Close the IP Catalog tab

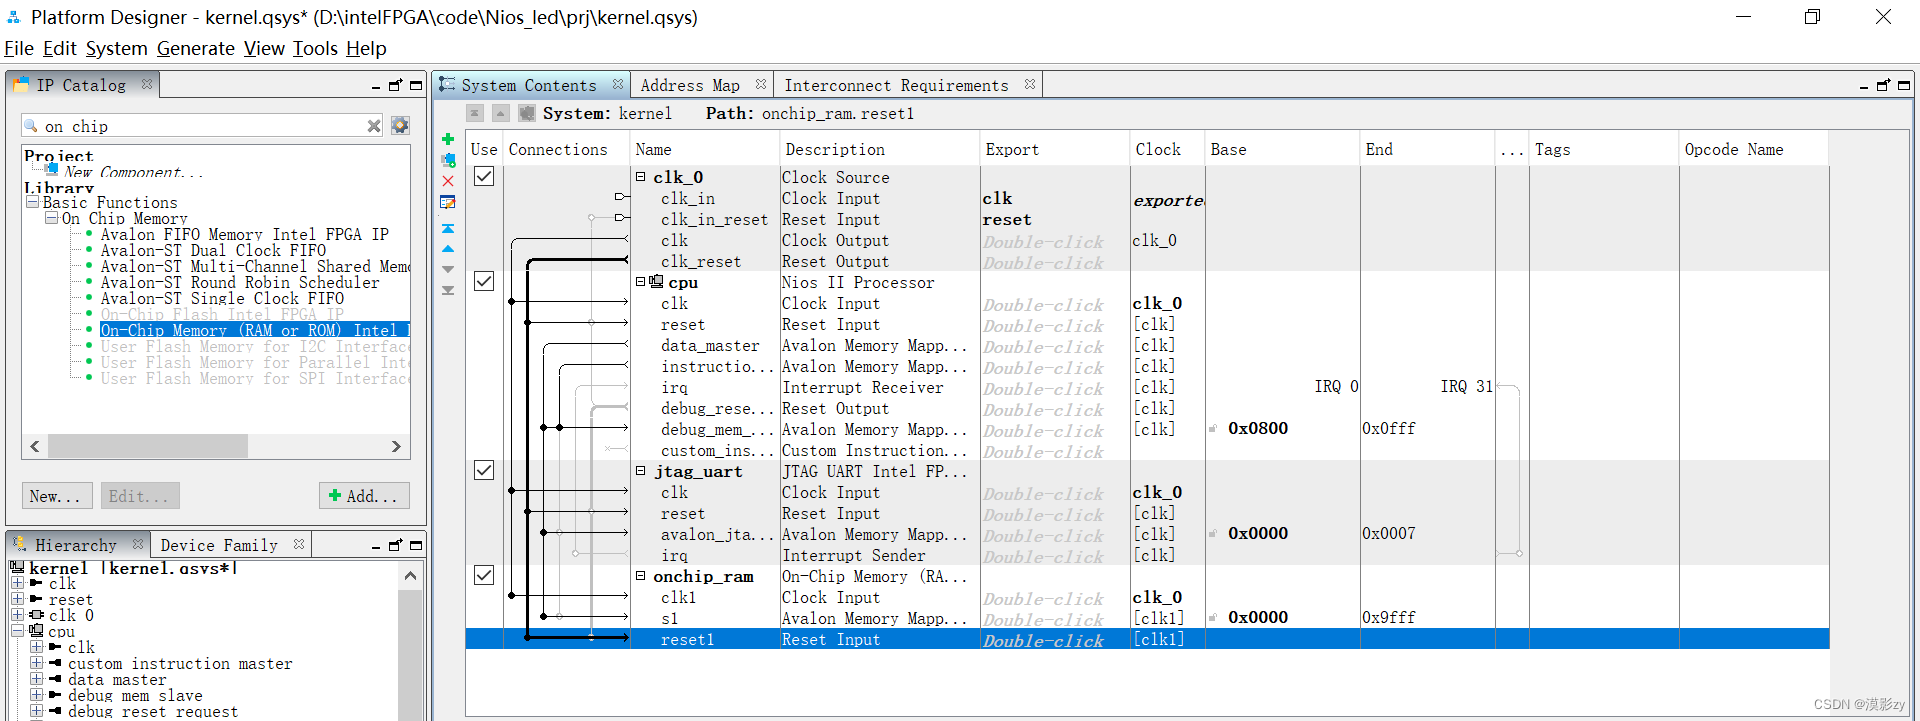pos(147,84)
